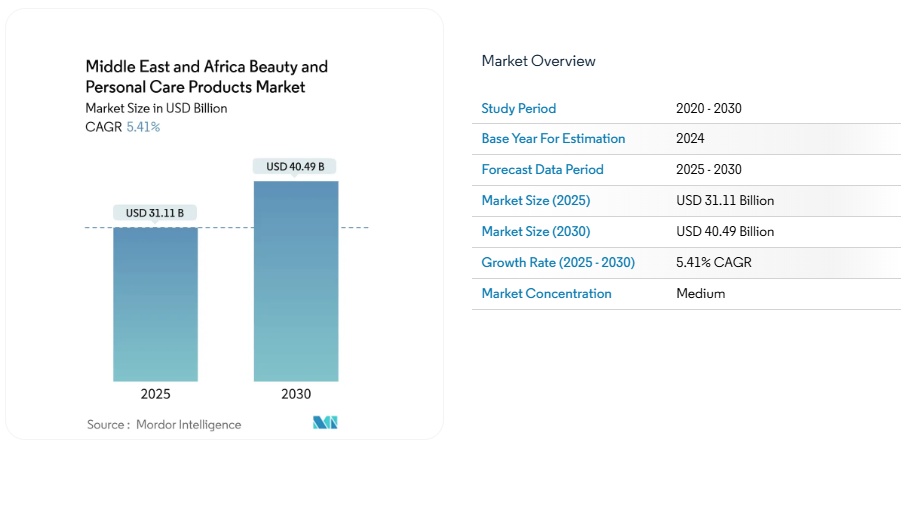
Task: Click the Market Size (2030) label
Action: (536, 231)
